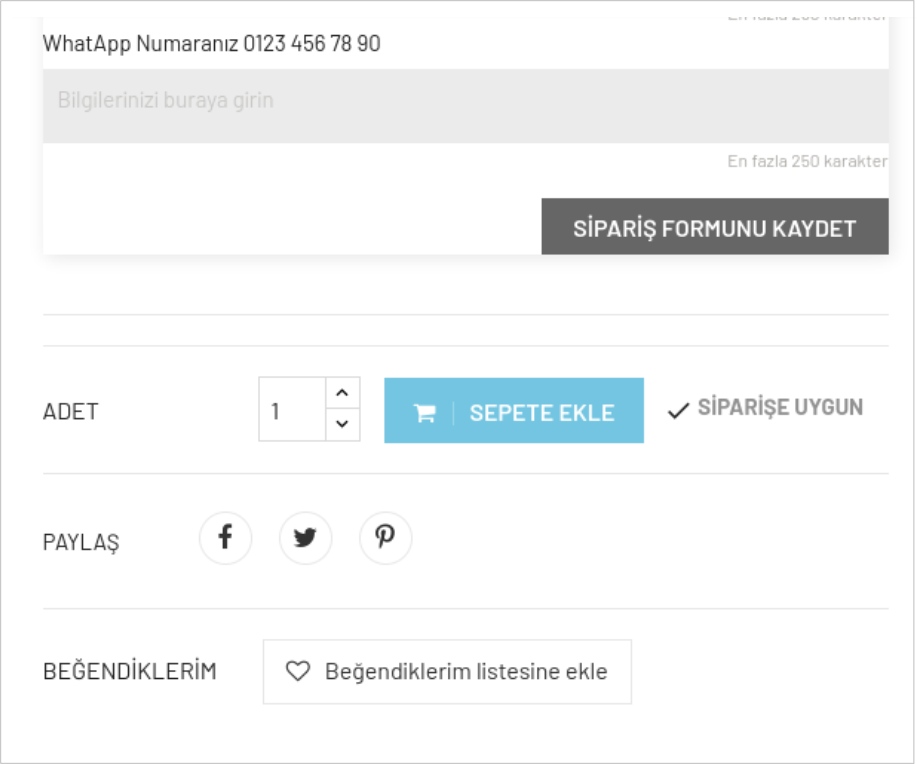
Task: Share the product on Twitter
Action: 305,538
